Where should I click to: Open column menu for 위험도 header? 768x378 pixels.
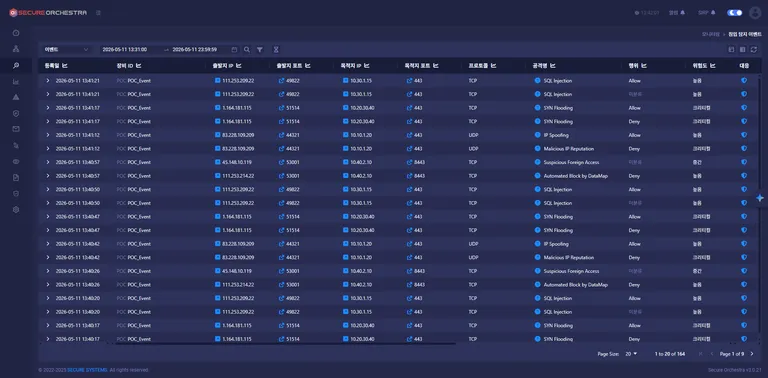713,65
